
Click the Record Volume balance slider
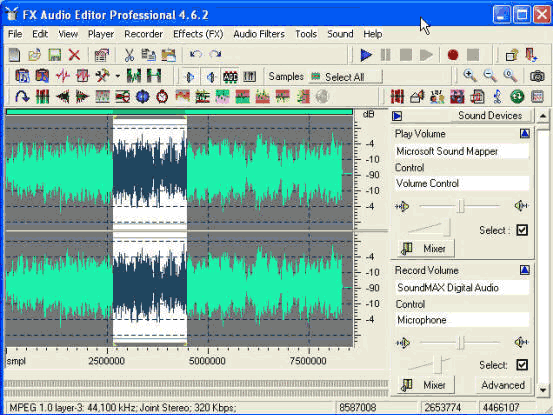(x=460, y=342)
